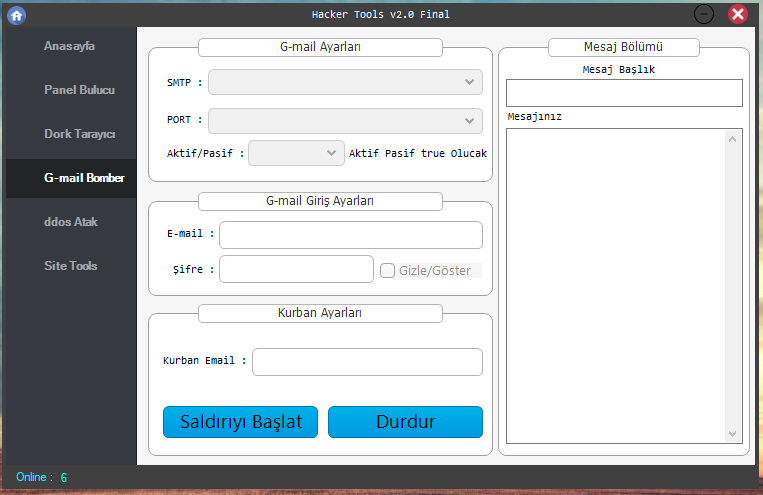Open the Anasayfa section
Image resolution: width=763 pixels, height=495 pixels.
tap(70, 46)
